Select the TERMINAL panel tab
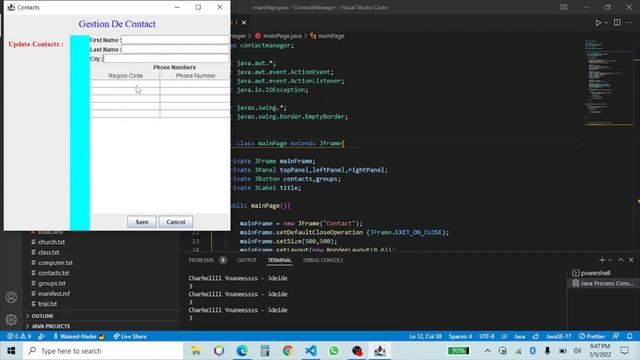Image resolution: width=640 pixels, height=360 pixels. [x=280, y=260]
